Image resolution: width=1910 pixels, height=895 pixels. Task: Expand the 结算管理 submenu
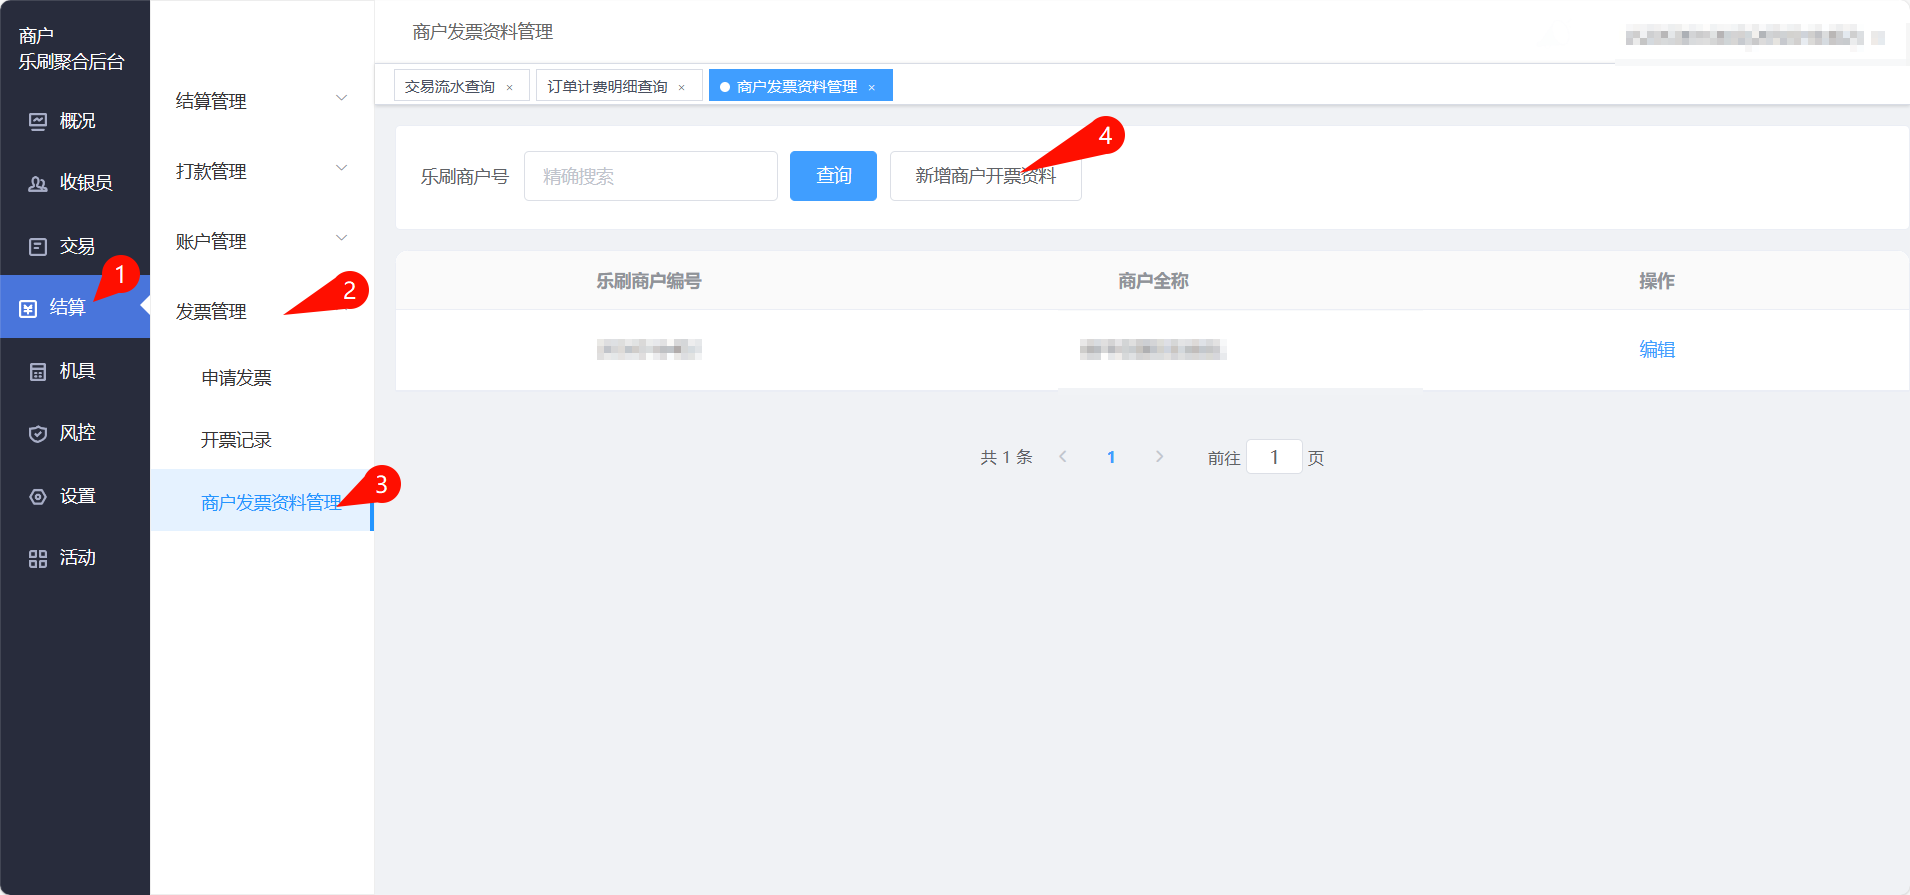(260, 101)
